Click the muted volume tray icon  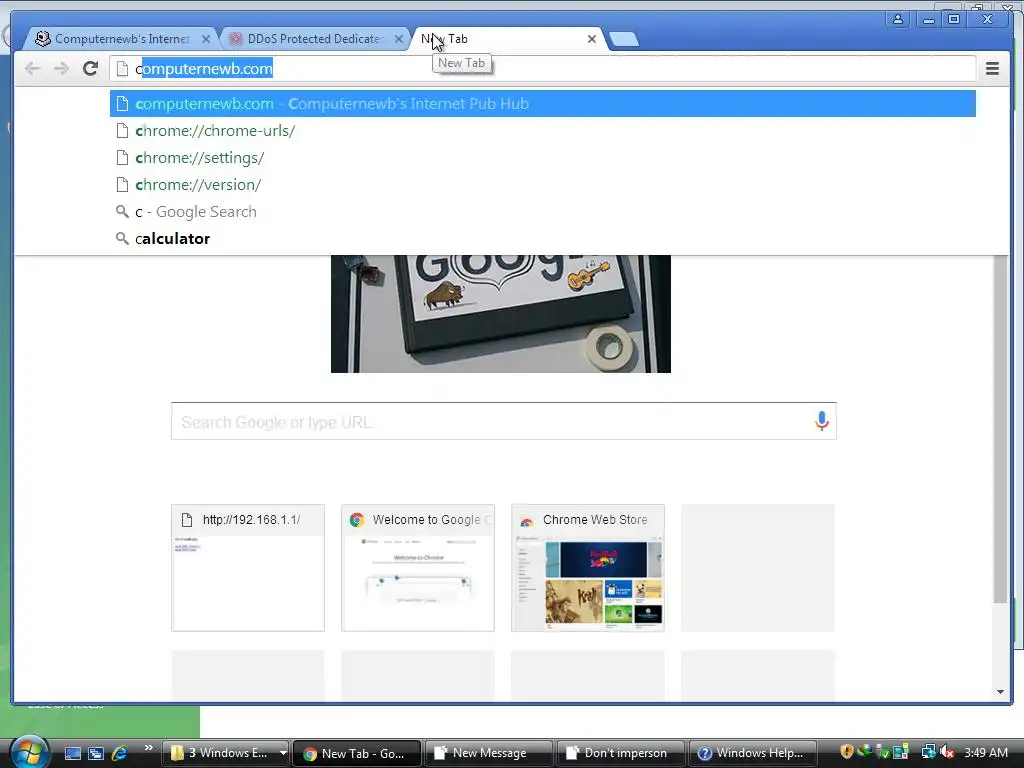(947, 752)
